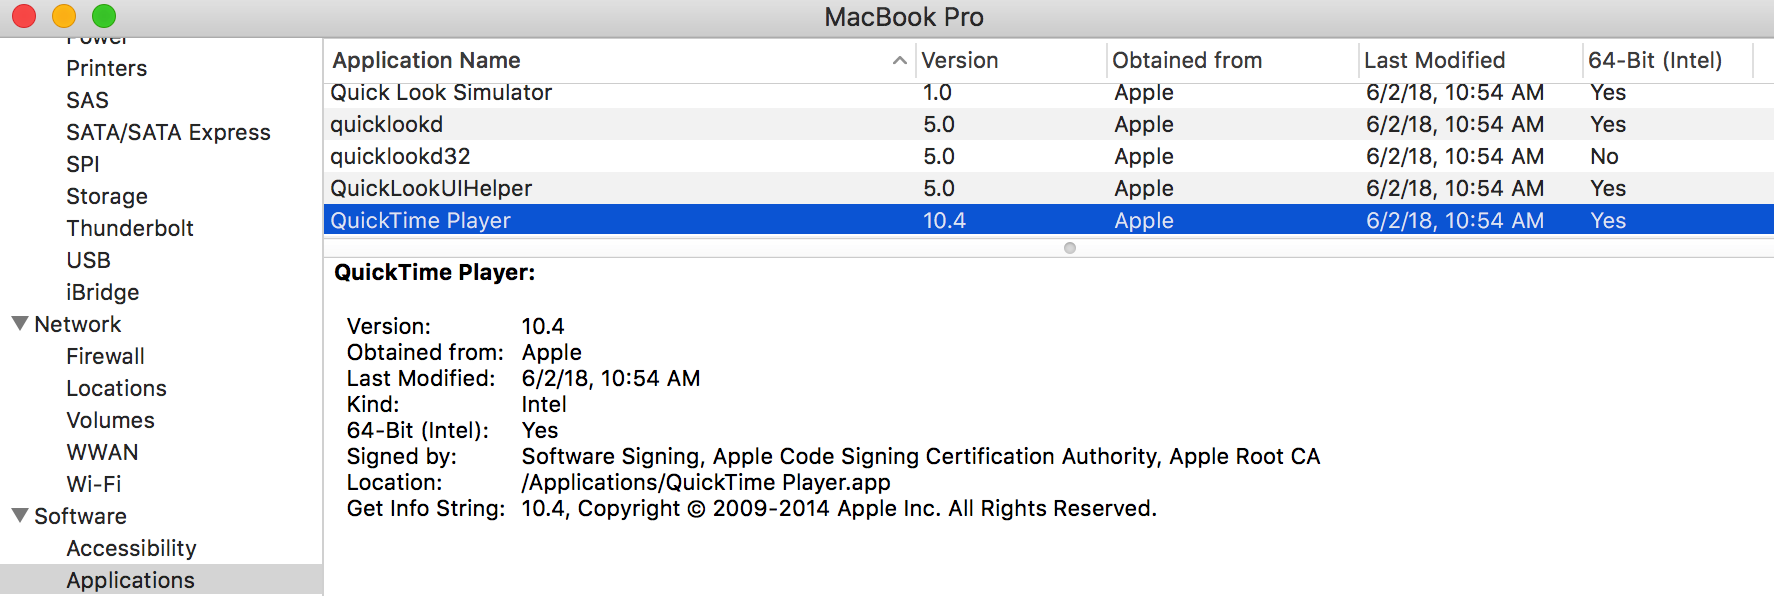
Task: Select Thunderbolt in the sidebar
Action: pyautogui.click(x=130, y=228)
